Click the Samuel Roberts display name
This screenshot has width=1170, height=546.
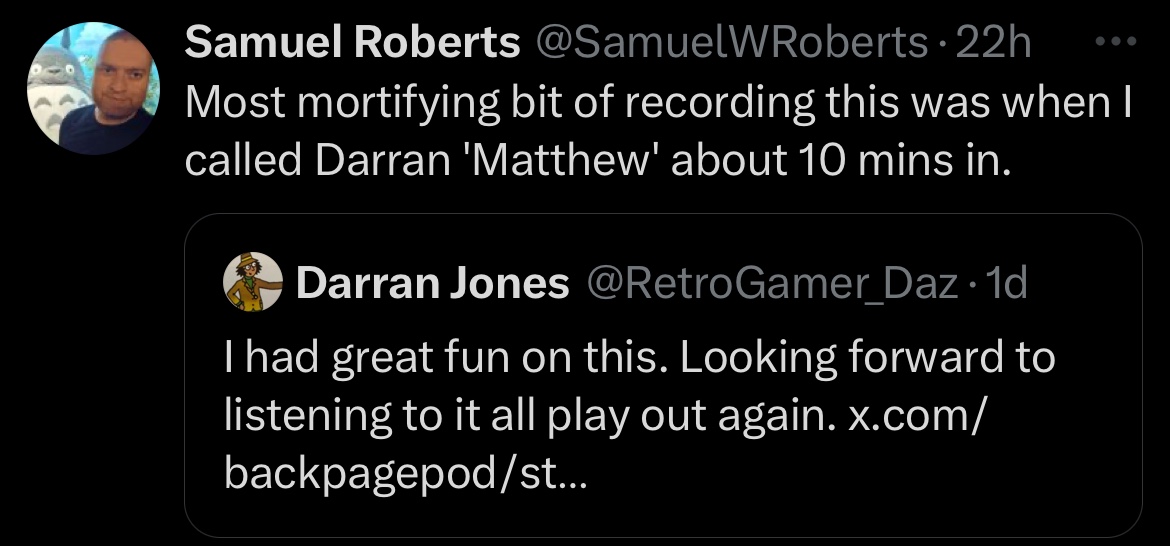point(351,43)
